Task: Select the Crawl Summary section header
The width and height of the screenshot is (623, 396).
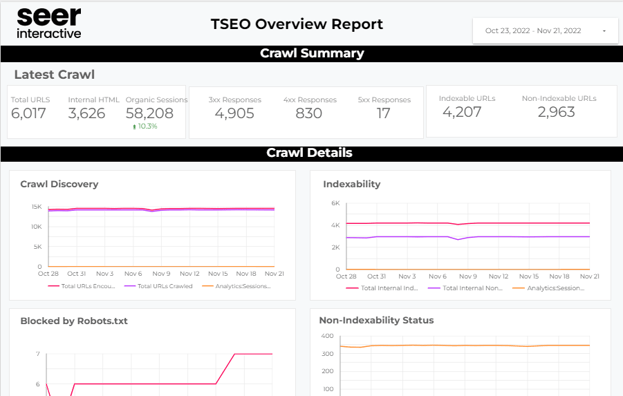Action: [x=312, y=53]
